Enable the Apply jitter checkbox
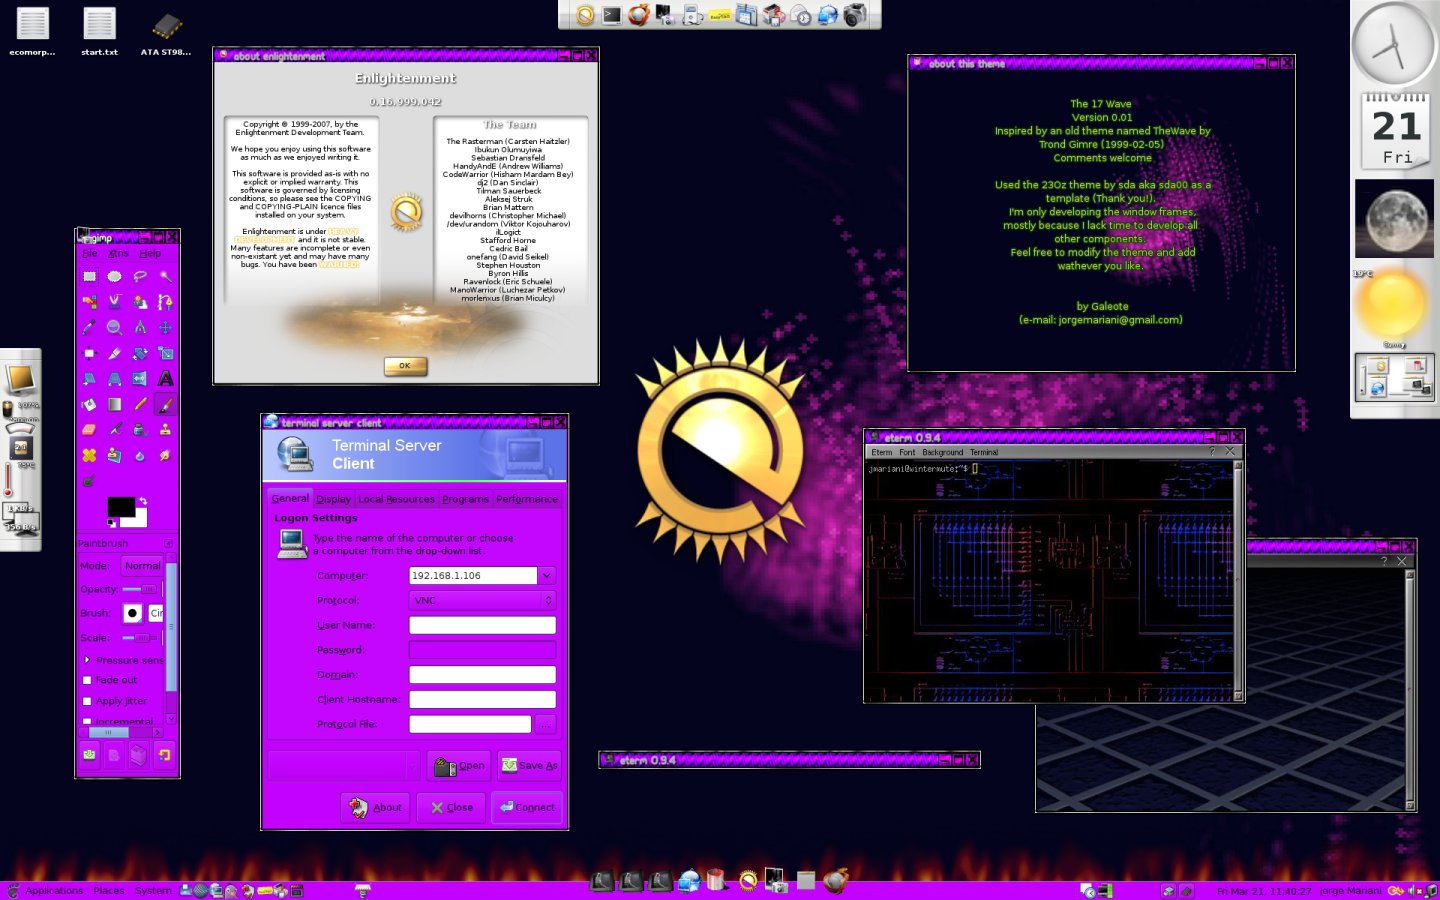This screenshot has width=1440, height=900. coord(87,701)
